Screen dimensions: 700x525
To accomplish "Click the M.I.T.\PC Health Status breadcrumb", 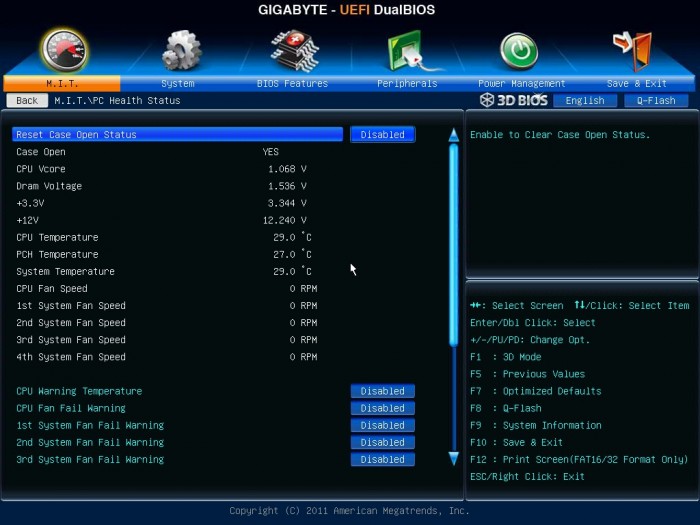I will (x=117, y=100).
